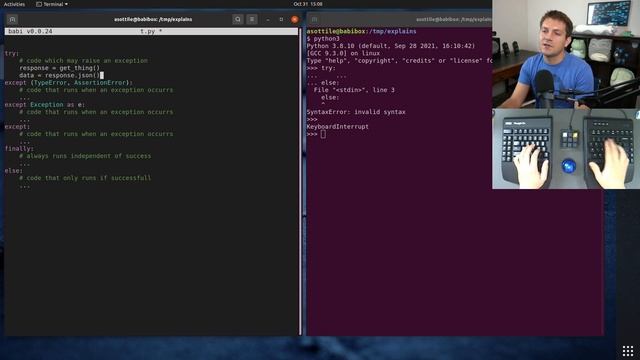640x360 pixels.
Task: Click search icon in left terminal titlebar
Action: 238,19
